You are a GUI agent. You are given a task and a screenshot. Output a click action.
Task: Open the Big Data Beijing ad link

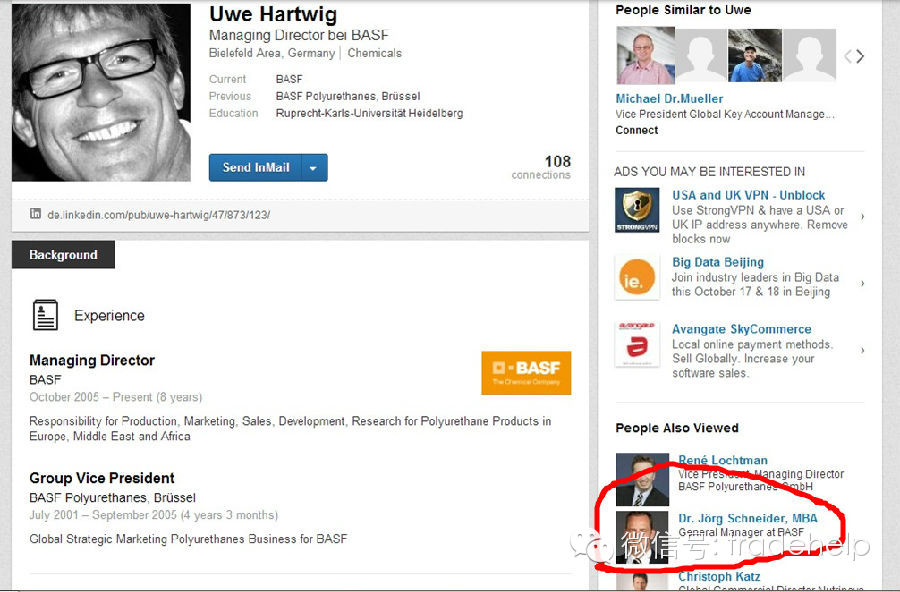coord(718,262)
